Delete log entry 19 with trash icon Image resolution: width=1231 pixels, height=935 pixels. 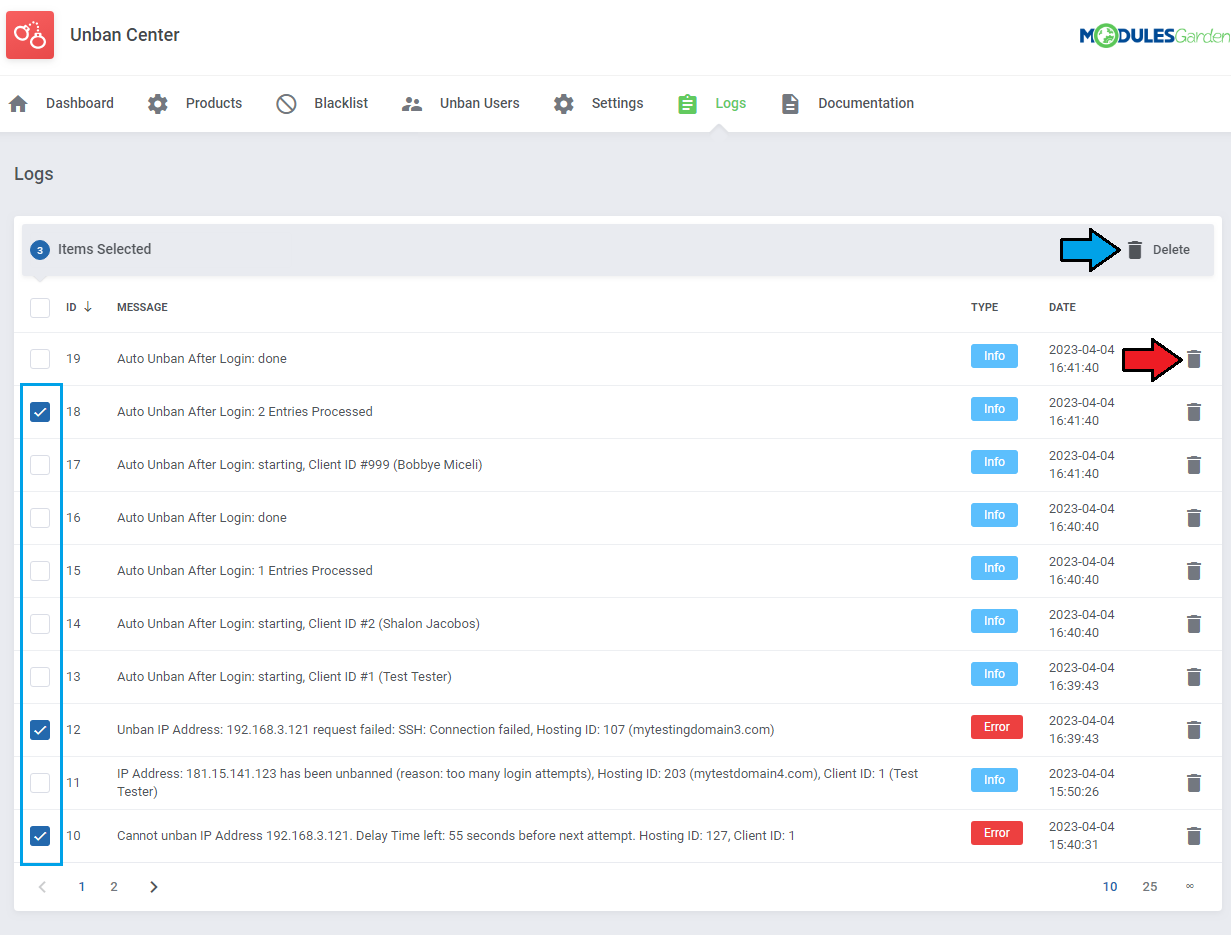(1194, 359)
